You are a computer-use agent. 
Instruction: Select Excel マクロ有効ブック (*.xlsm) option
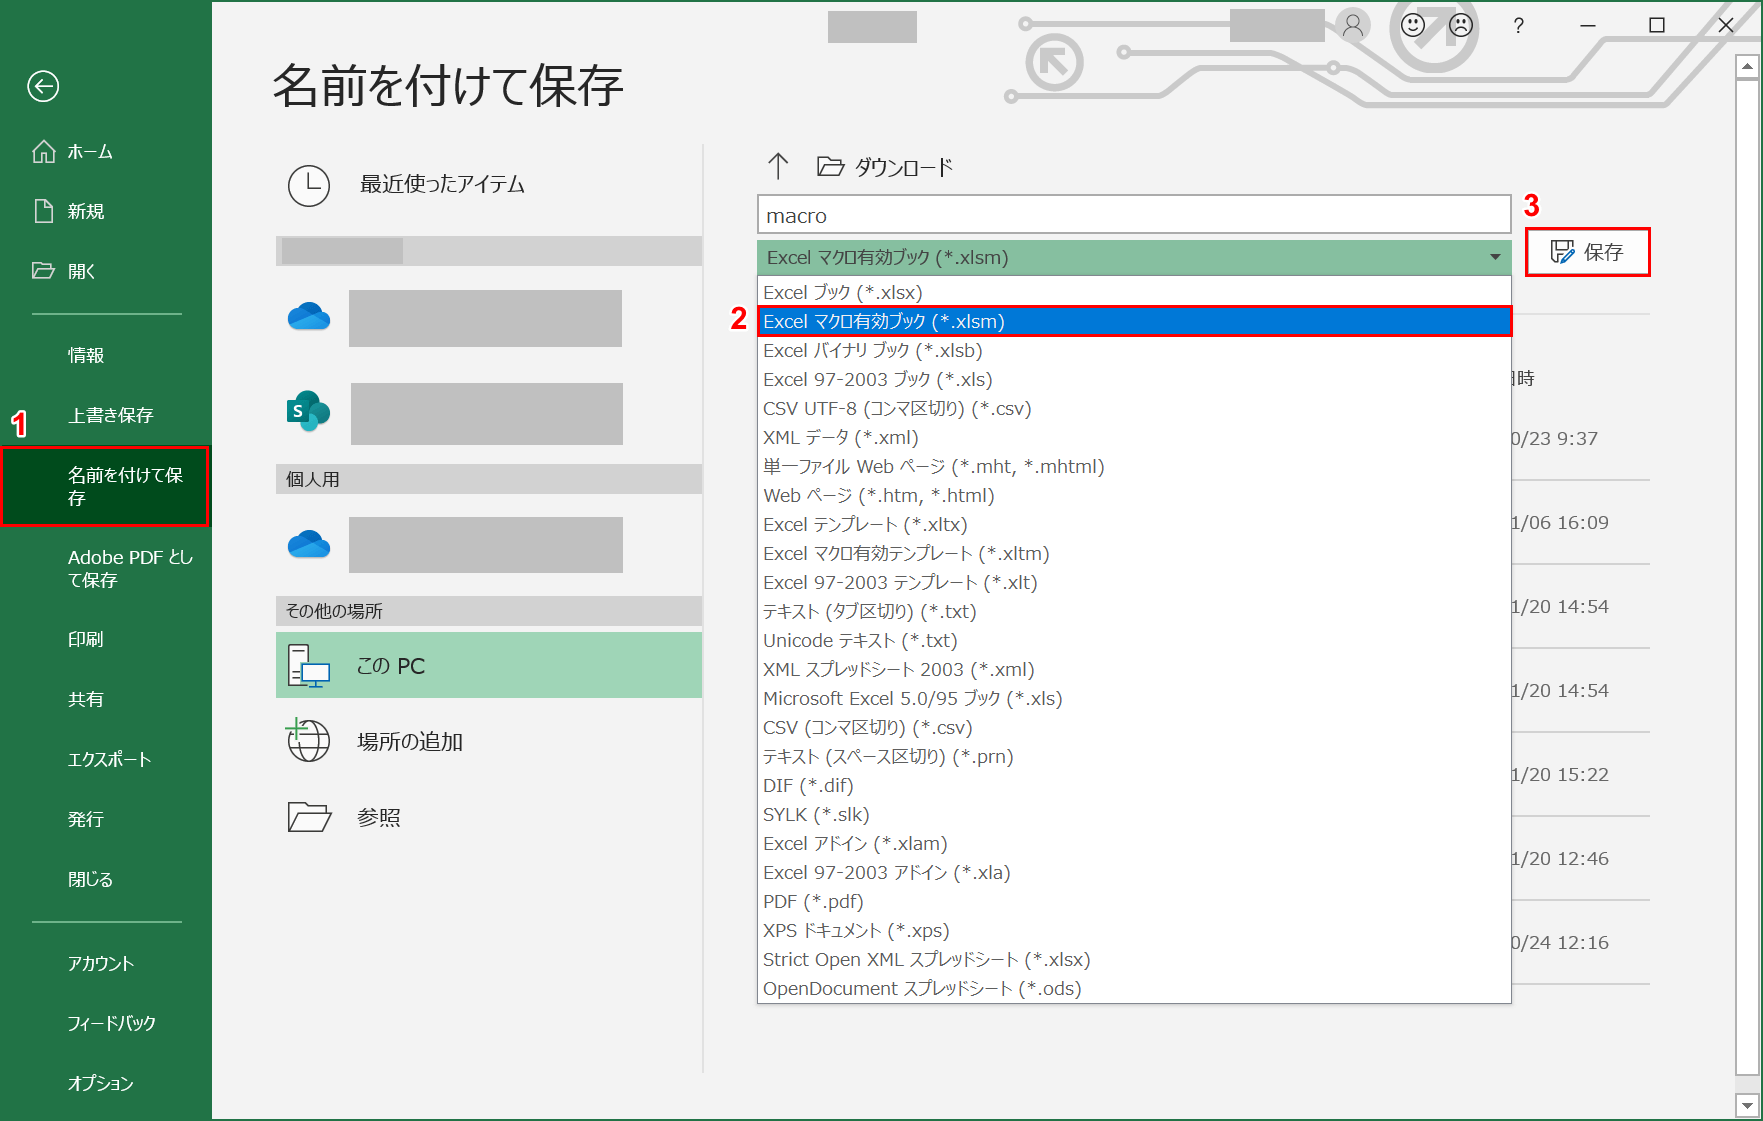tap(1134, 321)
